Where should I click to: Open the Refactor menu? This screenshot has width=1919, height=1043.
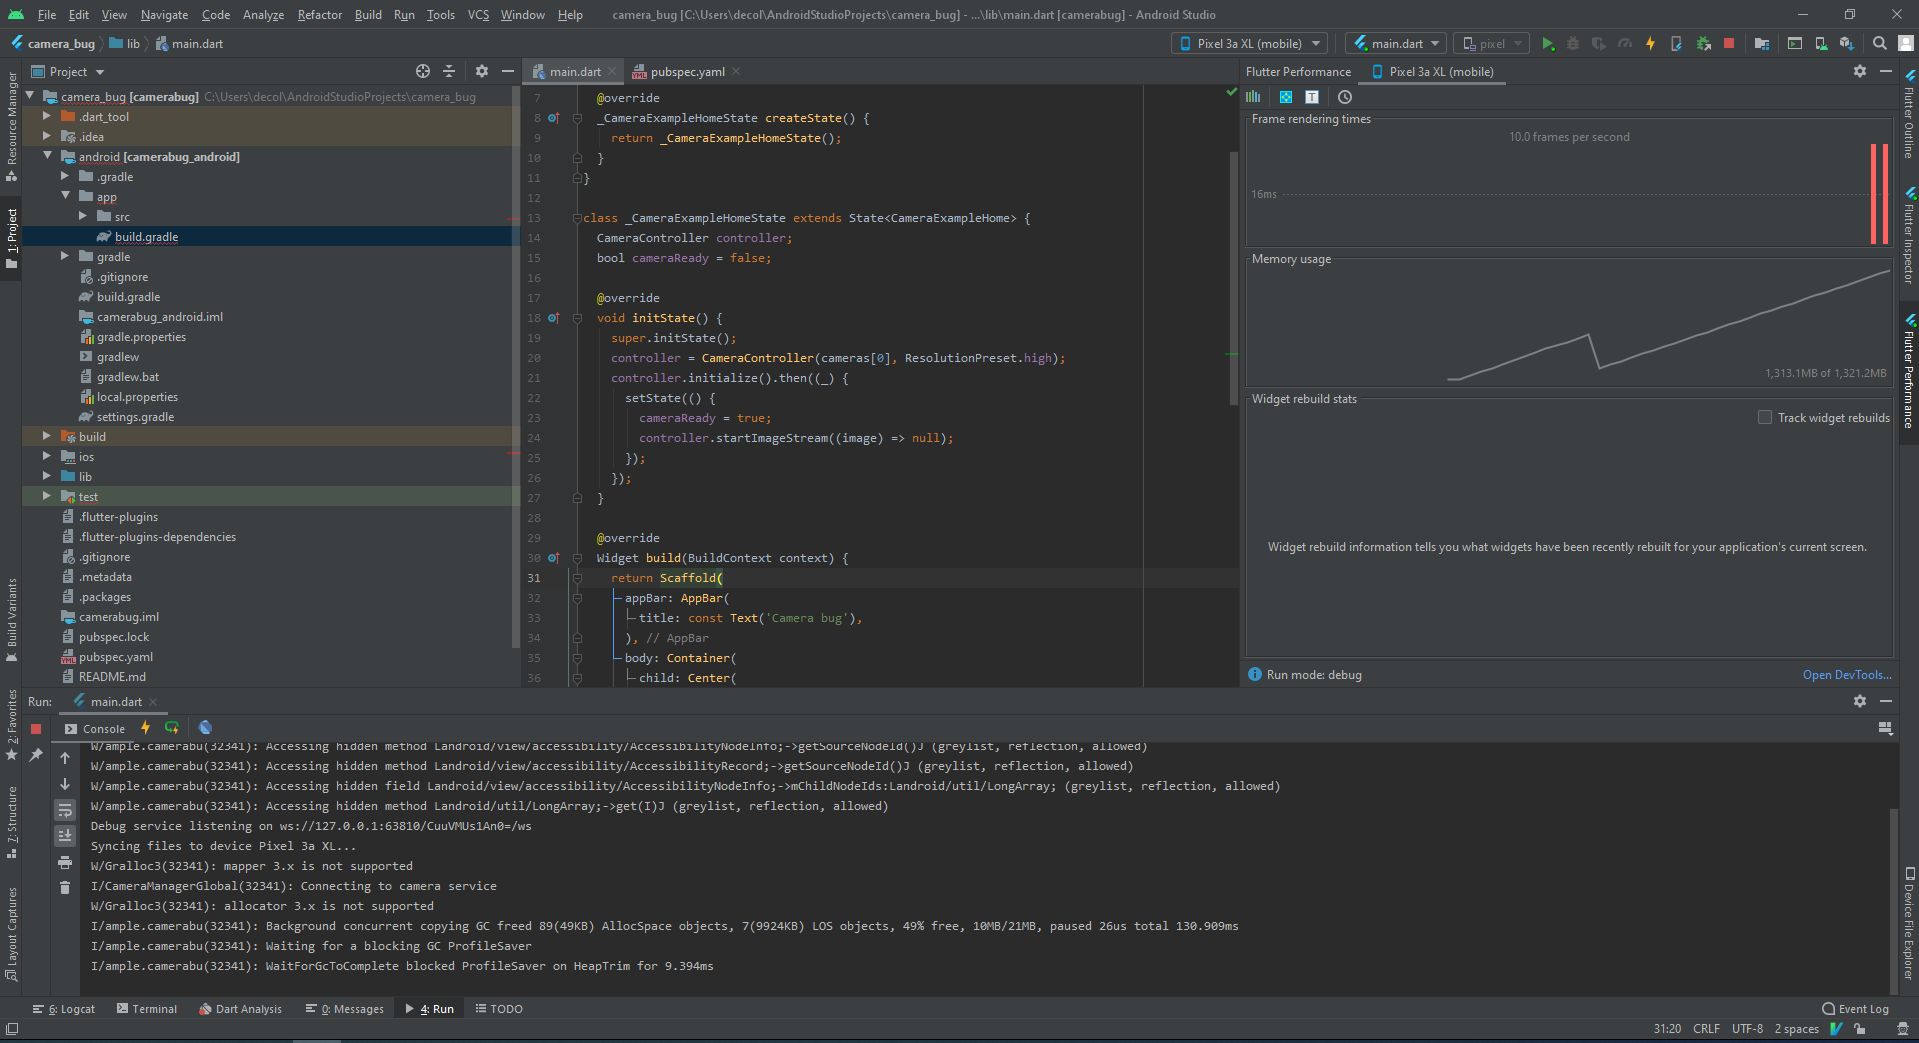coord(319,14)
